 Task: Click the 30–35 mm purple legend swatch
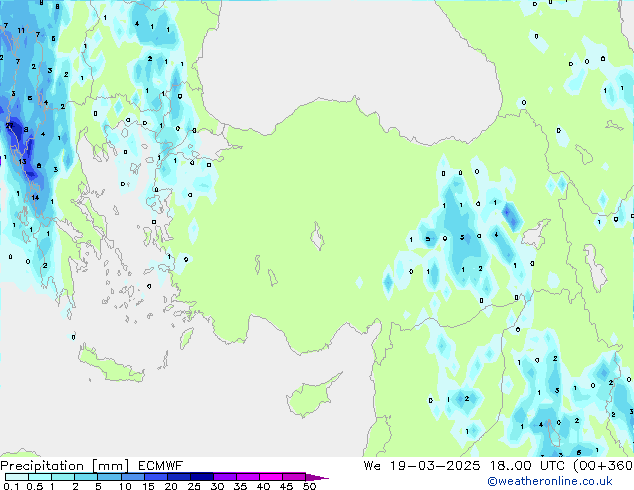225,477
